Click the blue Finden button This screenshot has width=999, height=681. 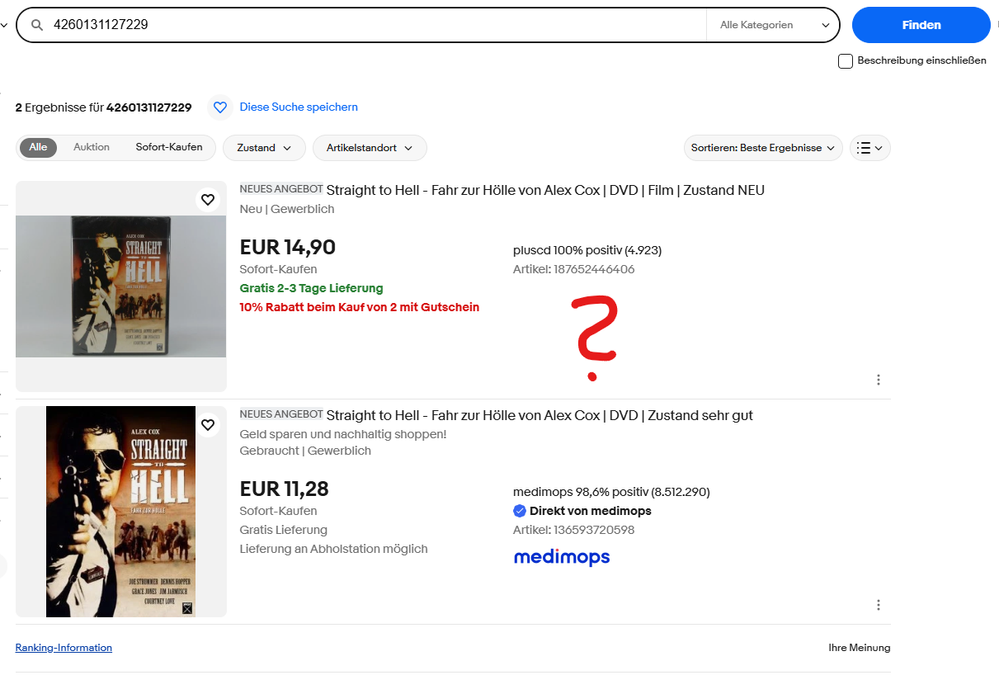[920, 24]
